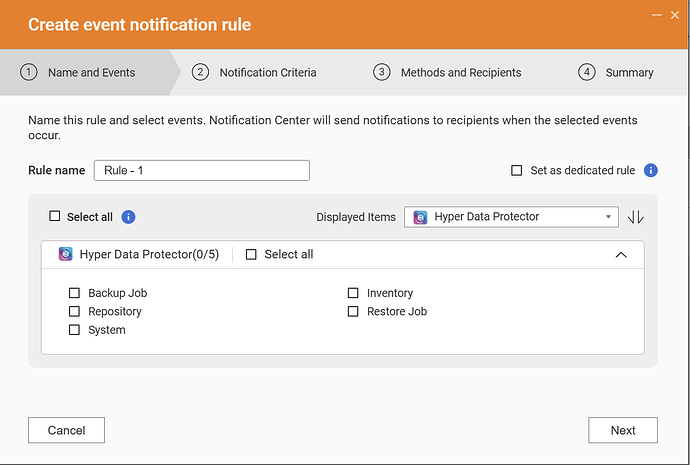690x465 pixels.
Task: Jump to Methods and Recipients step
Action: click(x=460, y=72)
